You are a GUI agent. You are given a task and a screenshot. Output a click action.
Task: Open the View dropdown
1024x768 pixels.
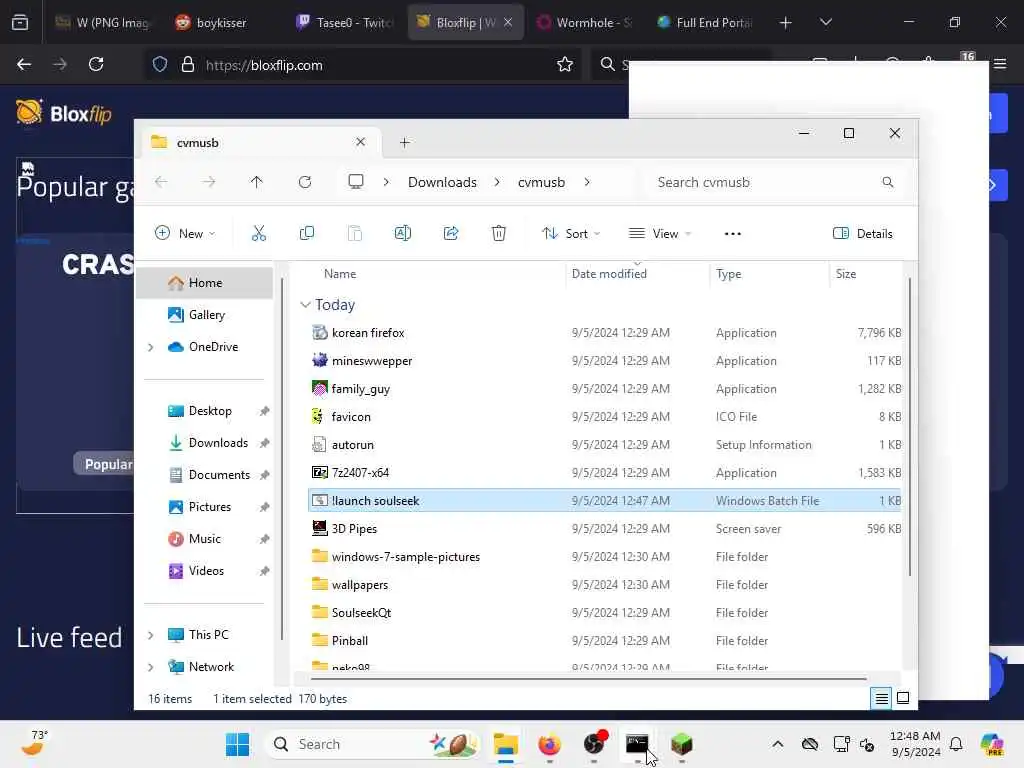point(660,234)
